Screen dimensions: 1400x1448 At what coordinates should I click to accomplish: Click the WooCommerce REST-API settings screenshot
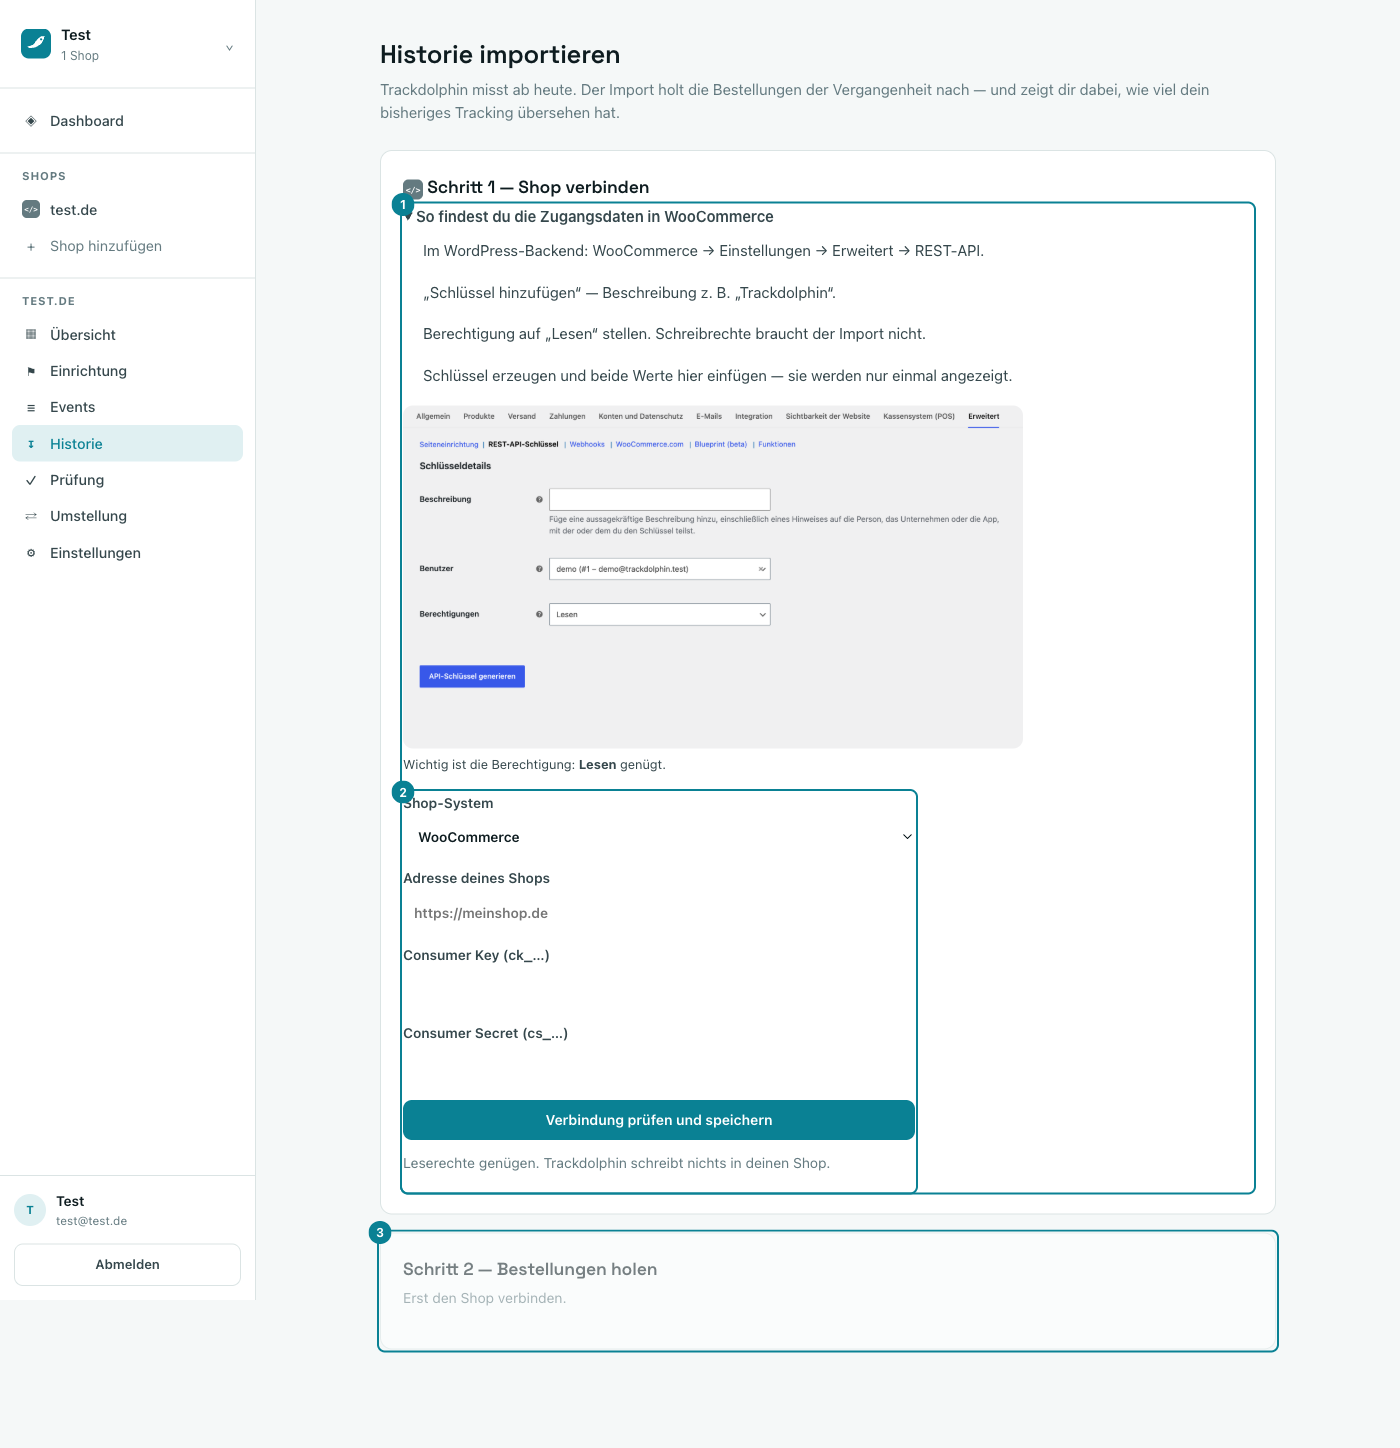tap(713, 577)
